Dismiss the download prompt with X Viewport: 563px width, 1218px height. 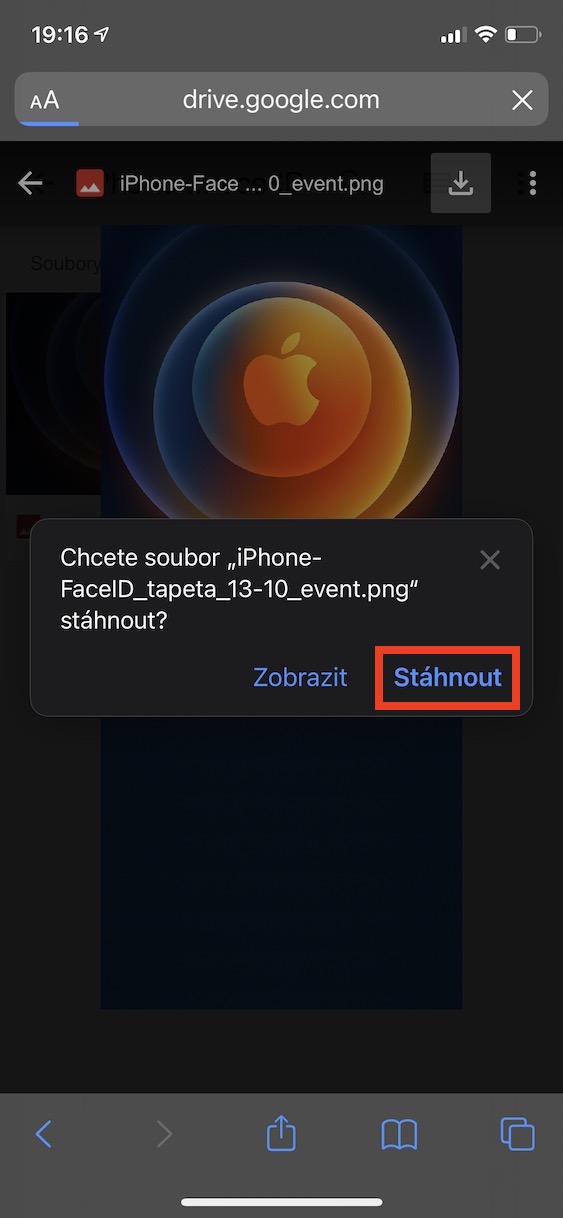tap(489, 560)
